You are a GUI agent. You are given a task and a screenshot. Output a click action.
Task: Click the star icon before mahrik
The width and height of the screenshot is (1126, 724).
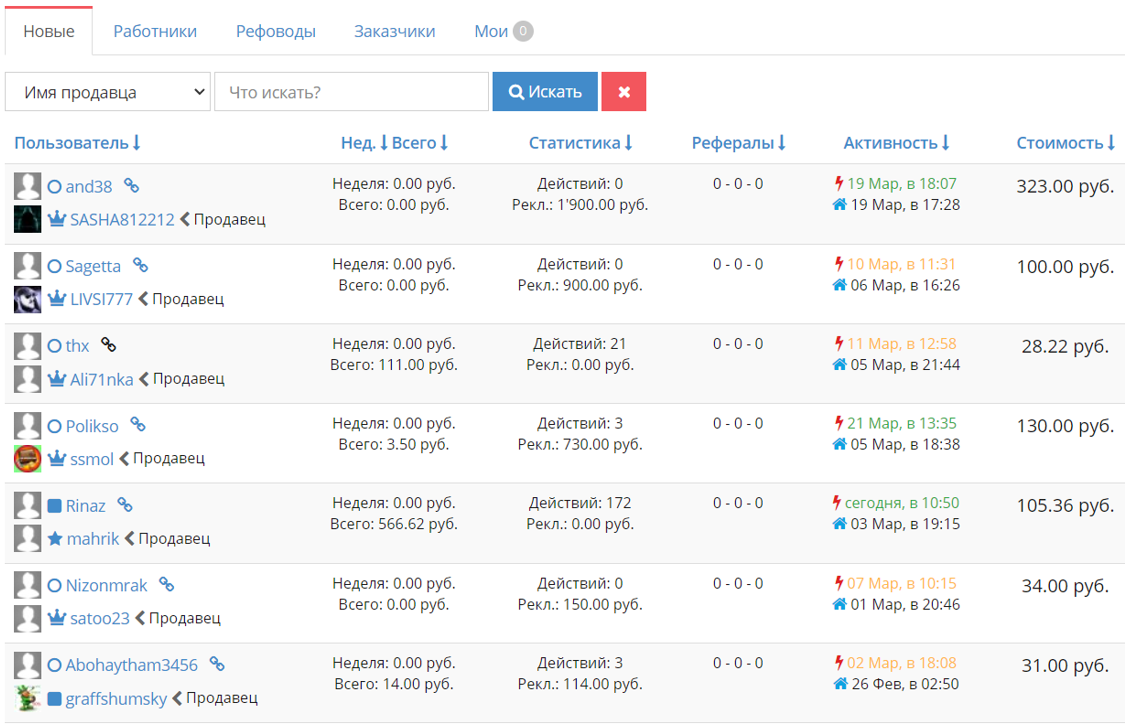pos(55,538)
